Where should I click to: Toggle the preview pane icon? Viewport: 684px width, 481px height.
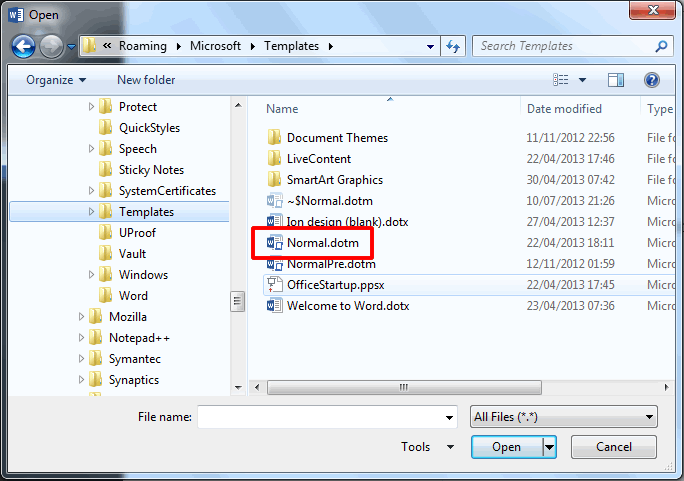616,80
